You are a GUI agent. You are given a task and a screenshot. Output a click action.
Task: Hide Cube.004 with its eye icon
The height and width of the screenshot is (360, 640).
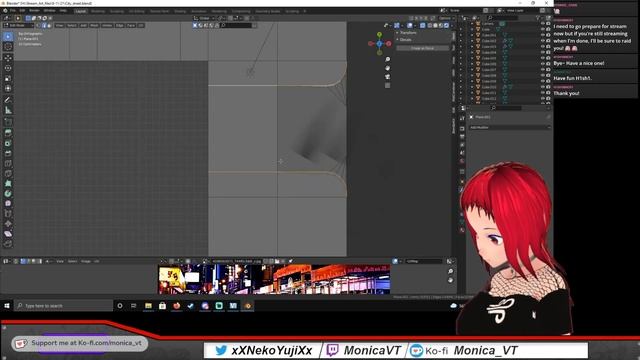point(543,53)
